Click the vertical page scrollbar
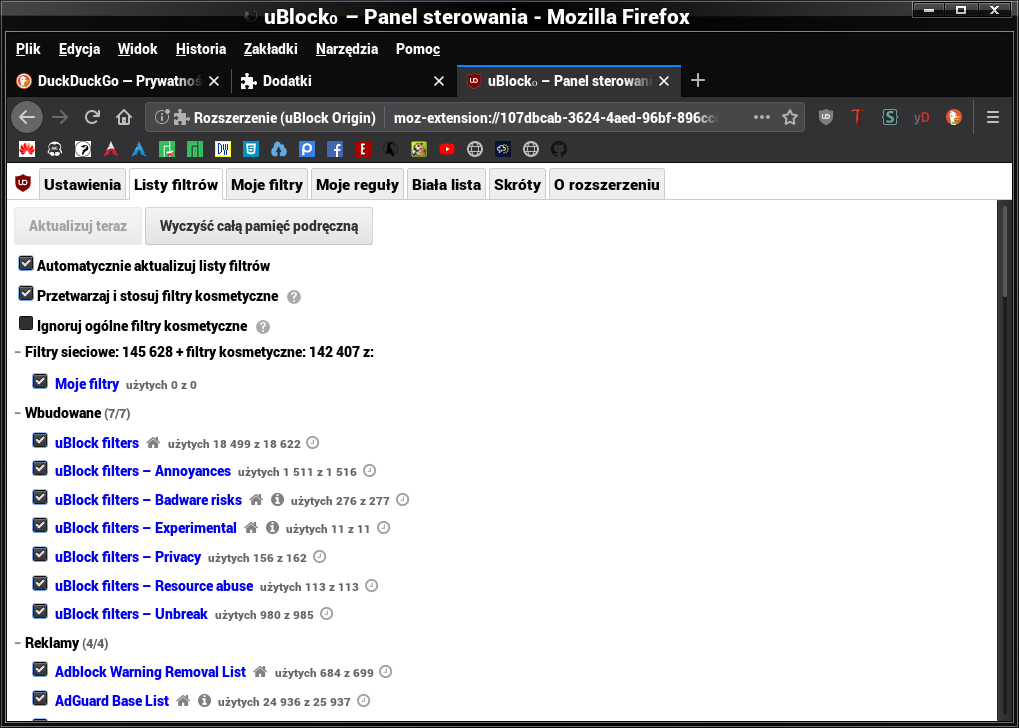The image size is (1019, 728). click(x=1005, y=250)
